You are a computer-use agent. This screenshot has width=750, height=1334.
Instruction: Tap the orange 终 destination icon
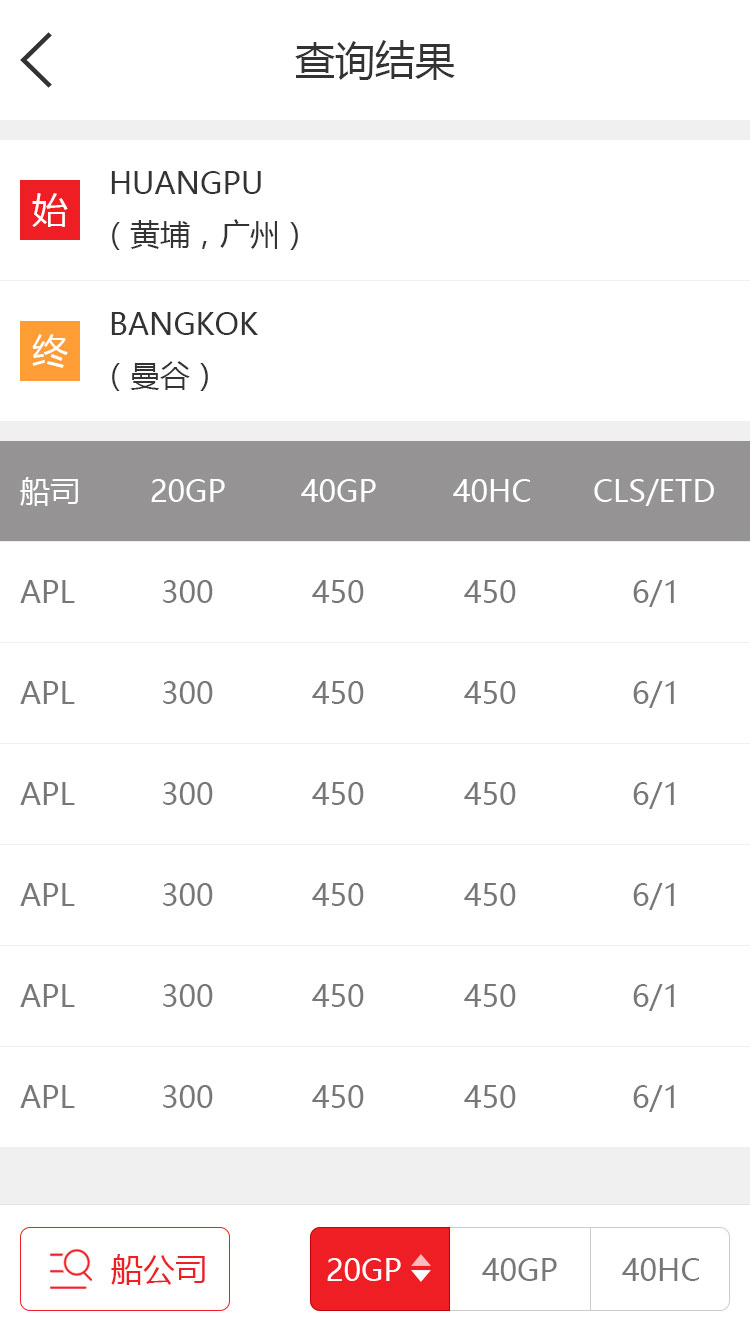point(50,351)
